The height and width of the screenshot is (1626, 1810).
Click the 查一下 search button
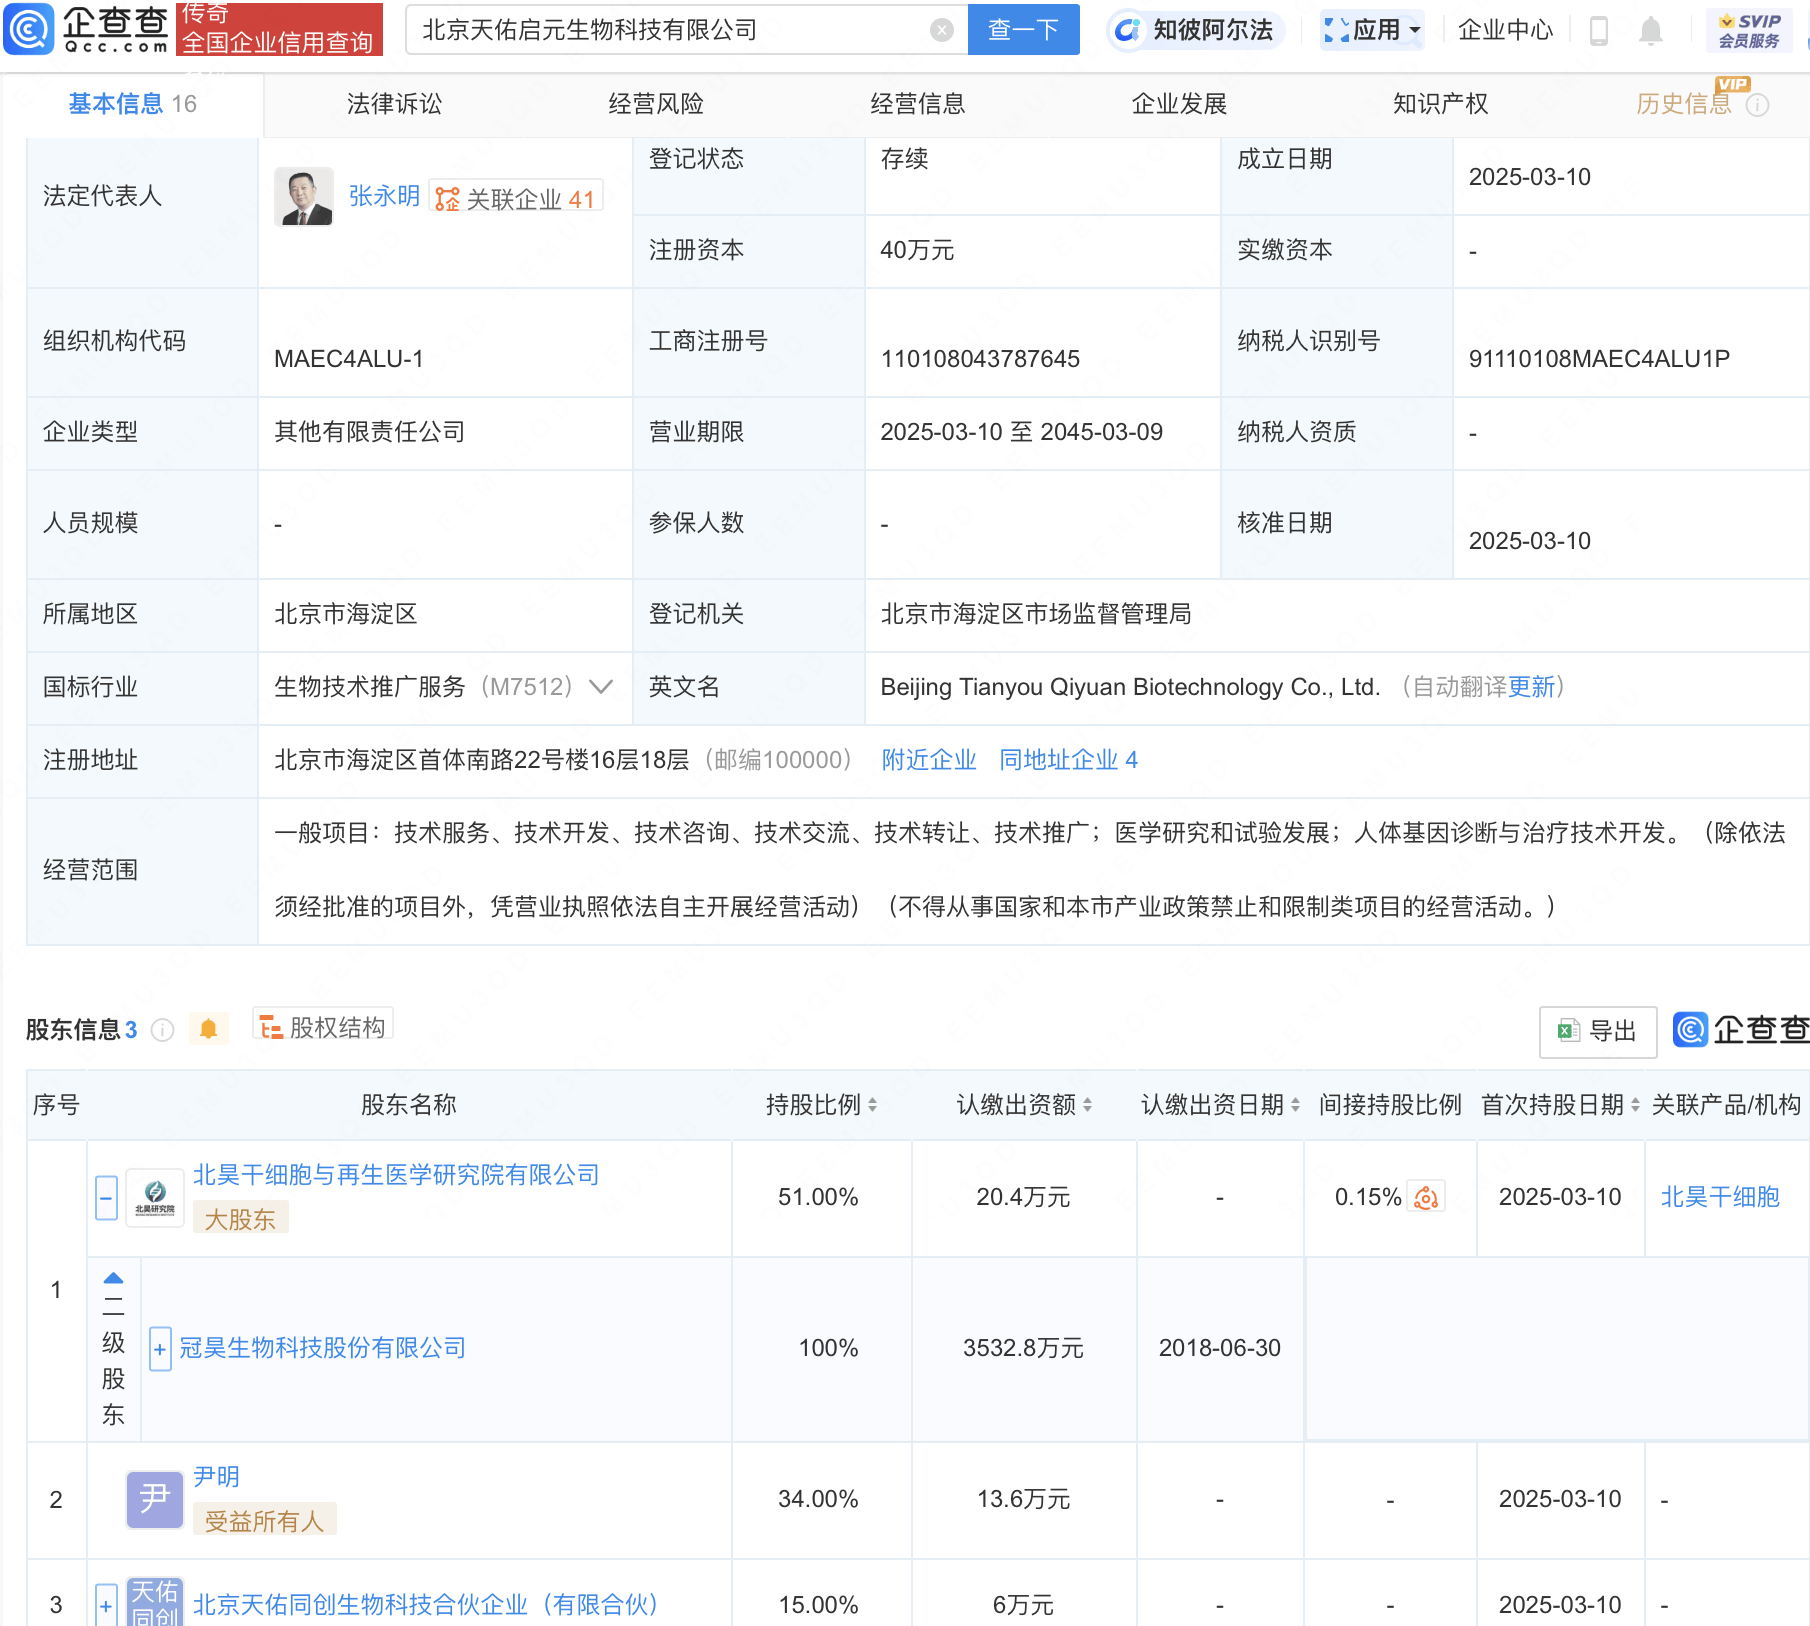pyautogui.click(x=1023, y=30)
